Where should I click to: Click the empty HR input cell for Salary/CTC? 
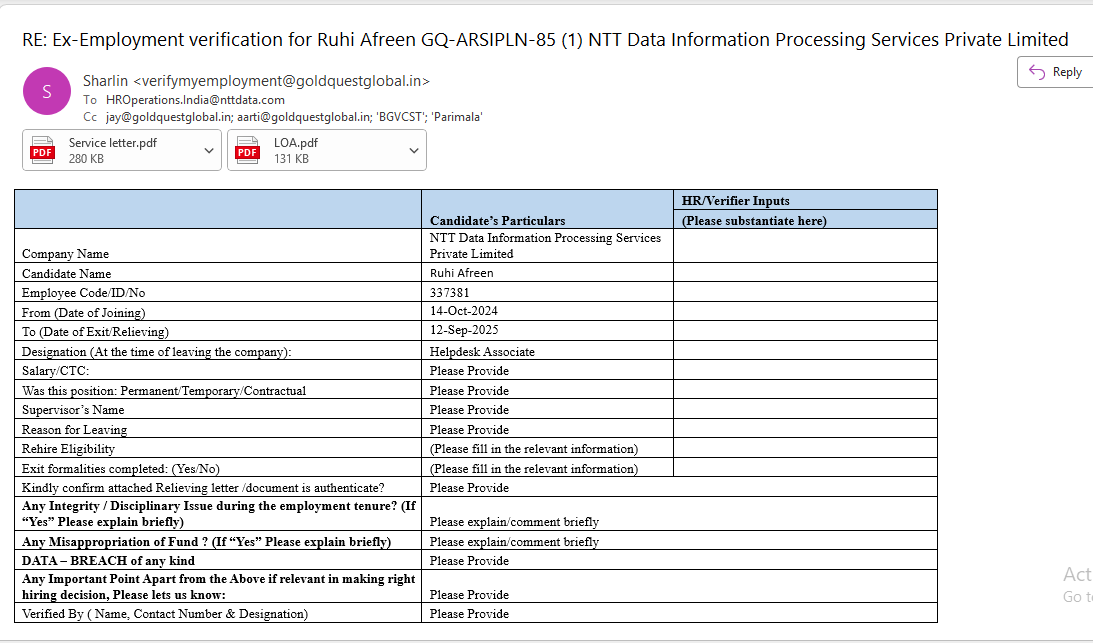tap(805, 370)
